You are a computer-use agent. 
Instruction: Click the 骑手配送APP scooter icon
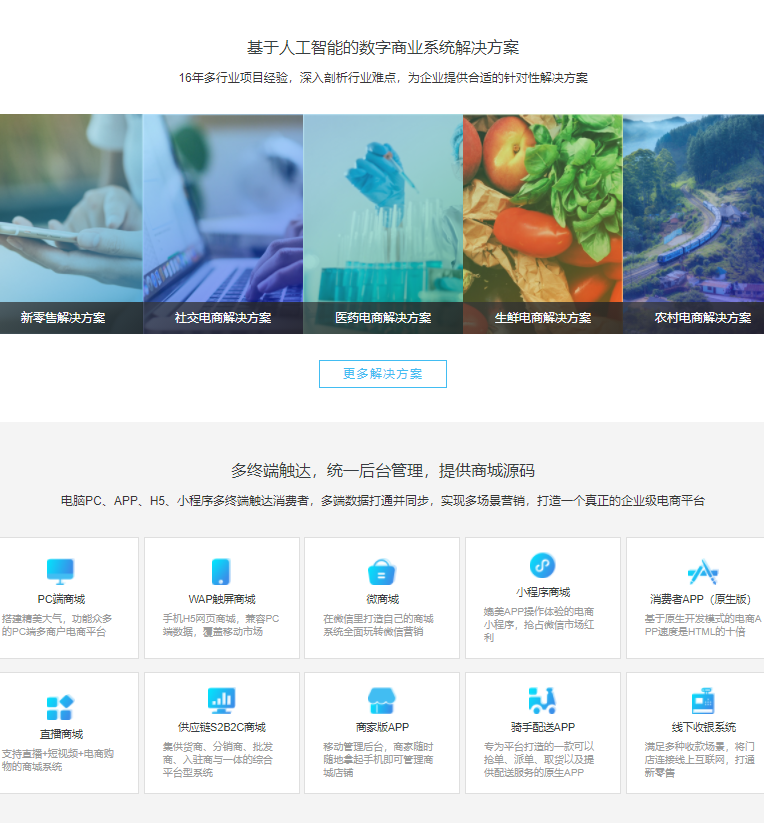click(x=543, y=700)
